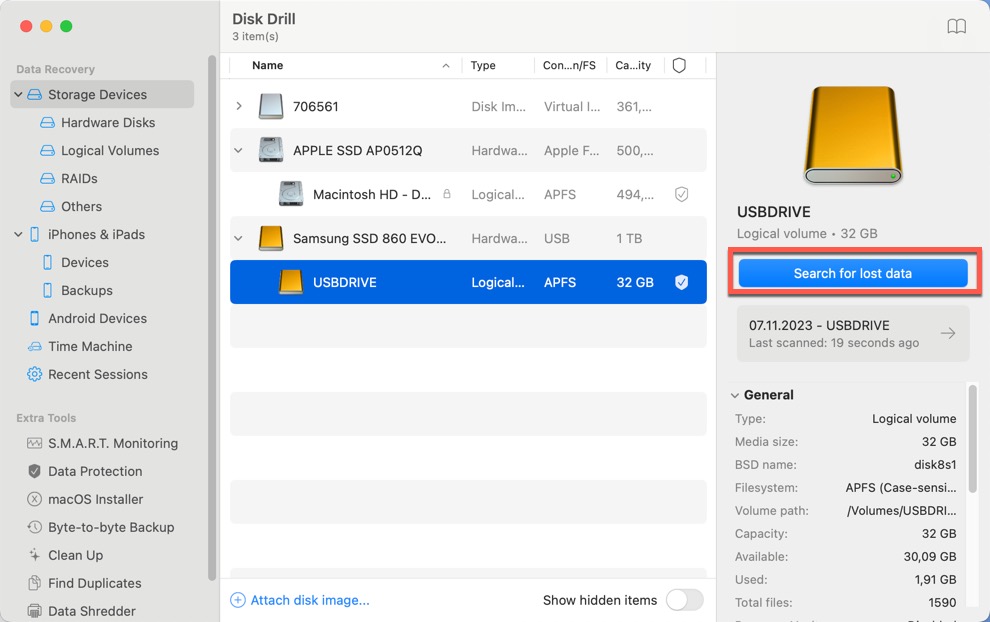Select the "Samsung SSD 860 EVO..." disk name
This screenshot has width=990, height=622.
[369, 238]
